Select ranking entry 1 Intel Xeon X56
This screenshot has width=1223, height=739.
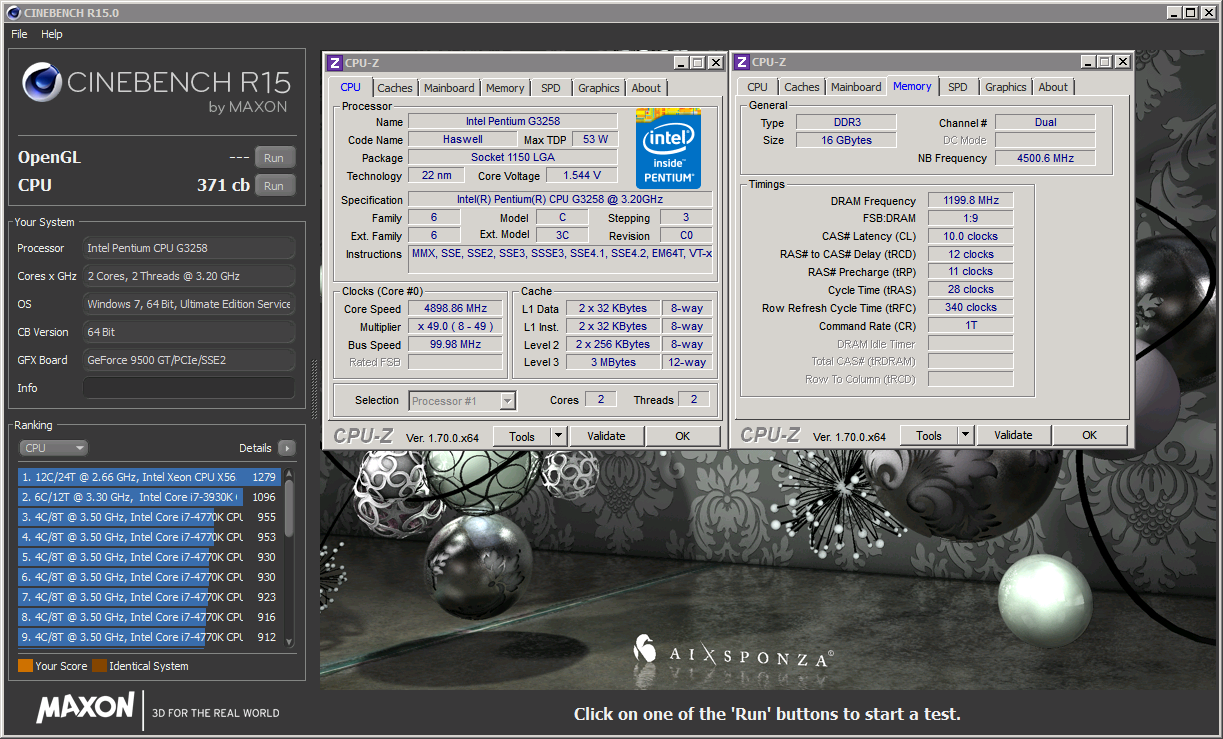coord(150,477)
